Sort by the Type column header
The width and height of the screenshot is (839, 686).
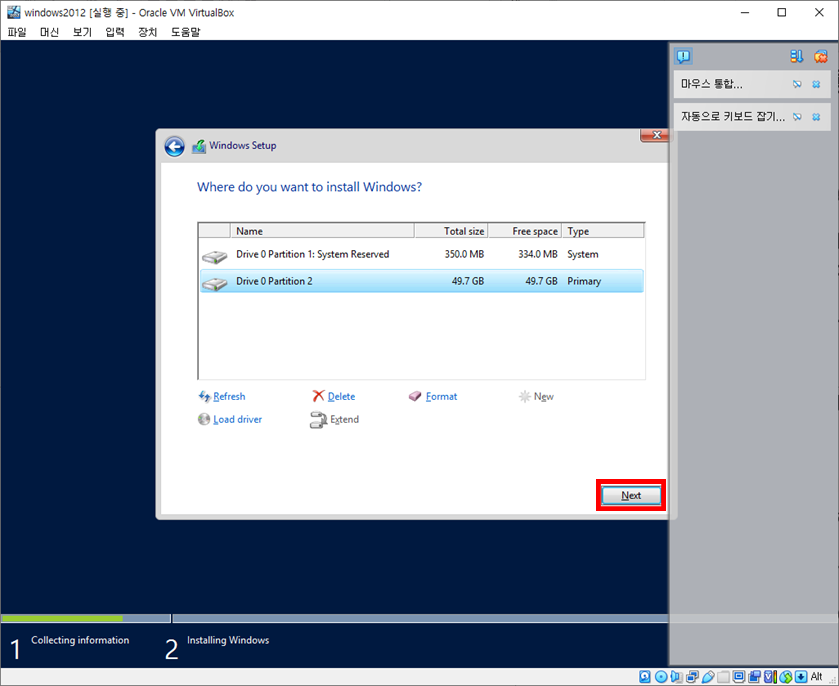pyautogui.click(x=603, y=231)
